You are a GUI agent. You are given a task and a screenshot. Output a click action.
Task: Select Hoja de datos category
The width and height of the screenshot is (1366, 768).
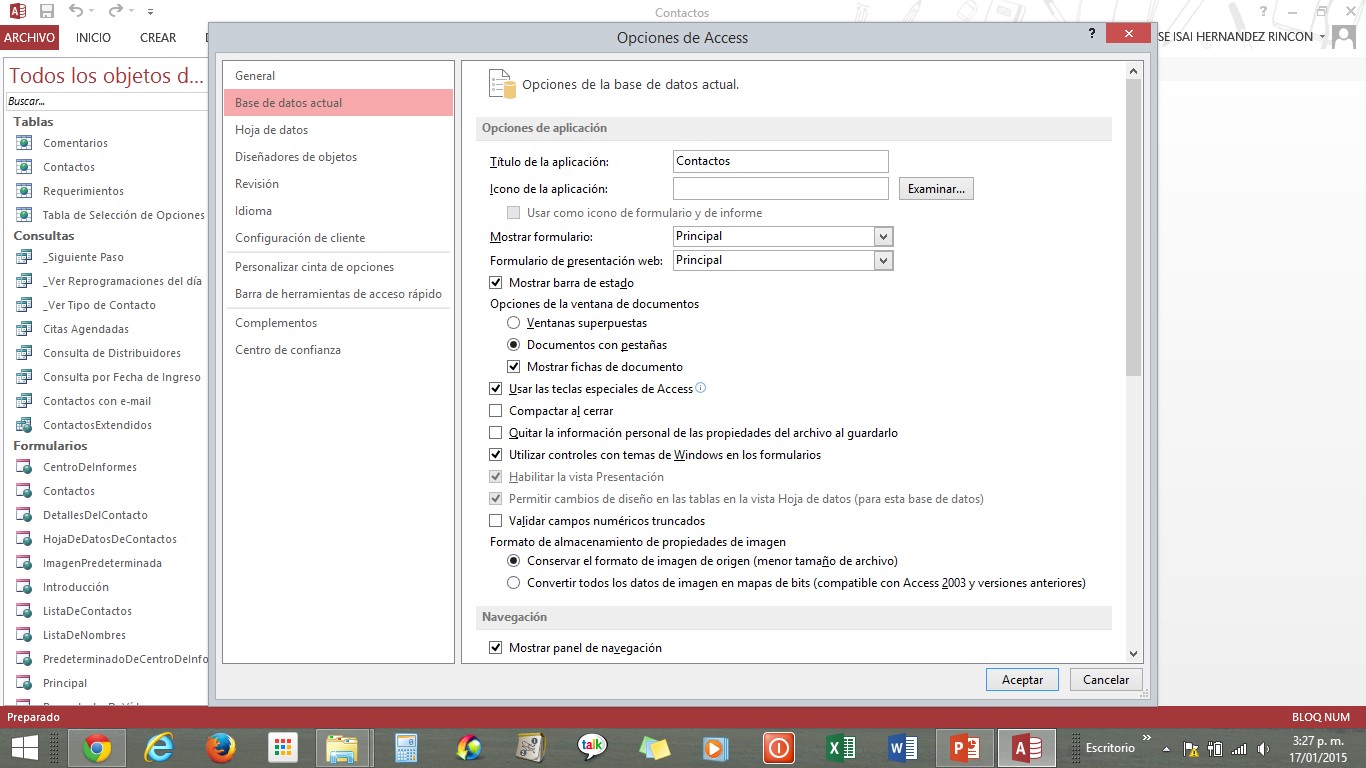(338, 130)
